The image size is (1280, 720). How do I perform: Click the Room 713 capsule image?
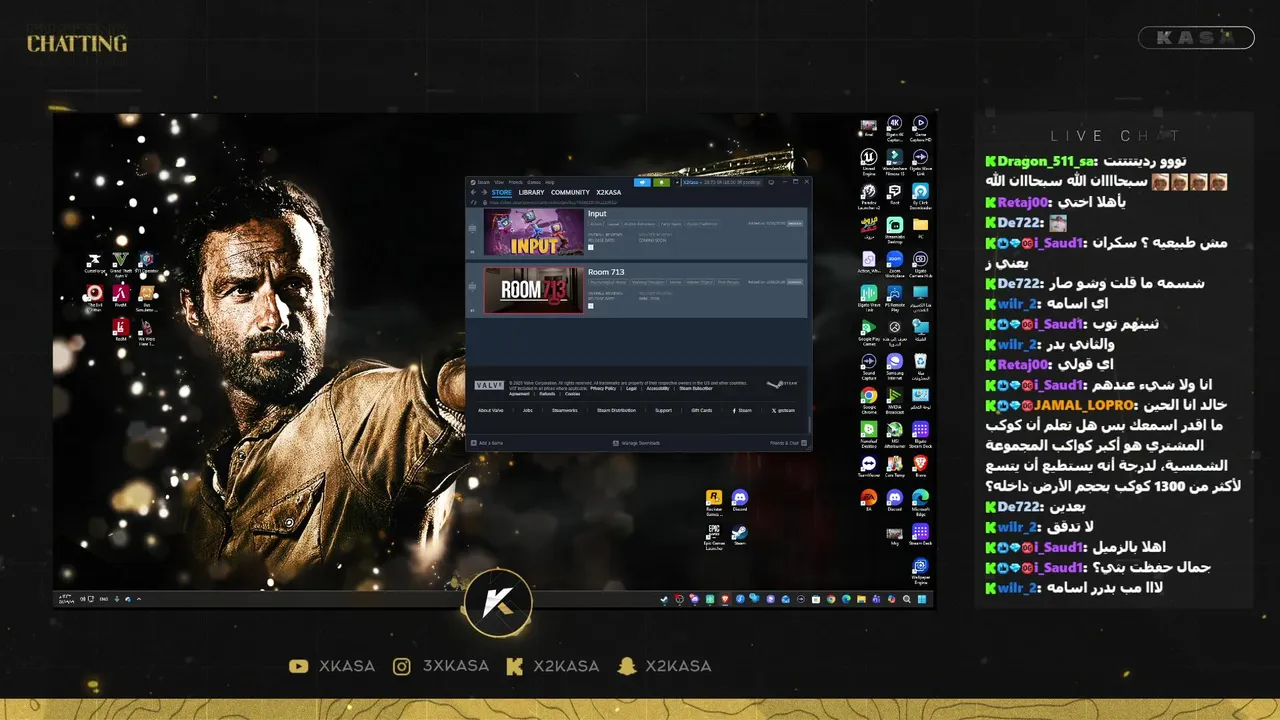click(x=534, y=290)
